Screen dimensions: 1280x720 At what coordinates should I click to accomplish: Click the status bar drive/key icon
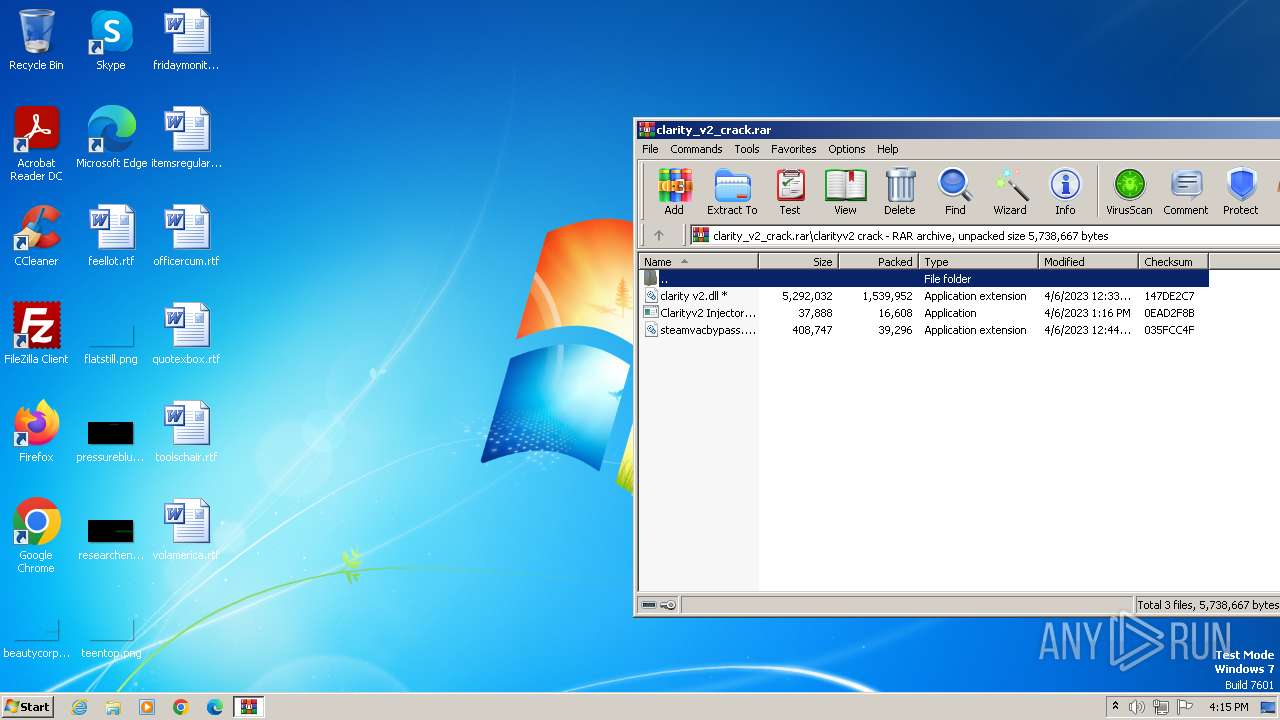point(658,605)
